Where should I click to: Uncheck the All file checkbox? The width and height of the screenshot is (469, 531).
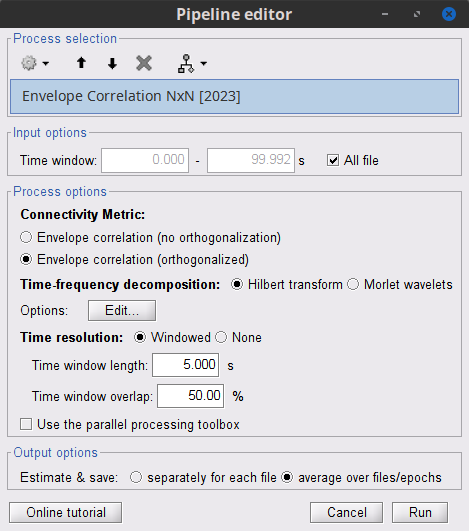333,160
